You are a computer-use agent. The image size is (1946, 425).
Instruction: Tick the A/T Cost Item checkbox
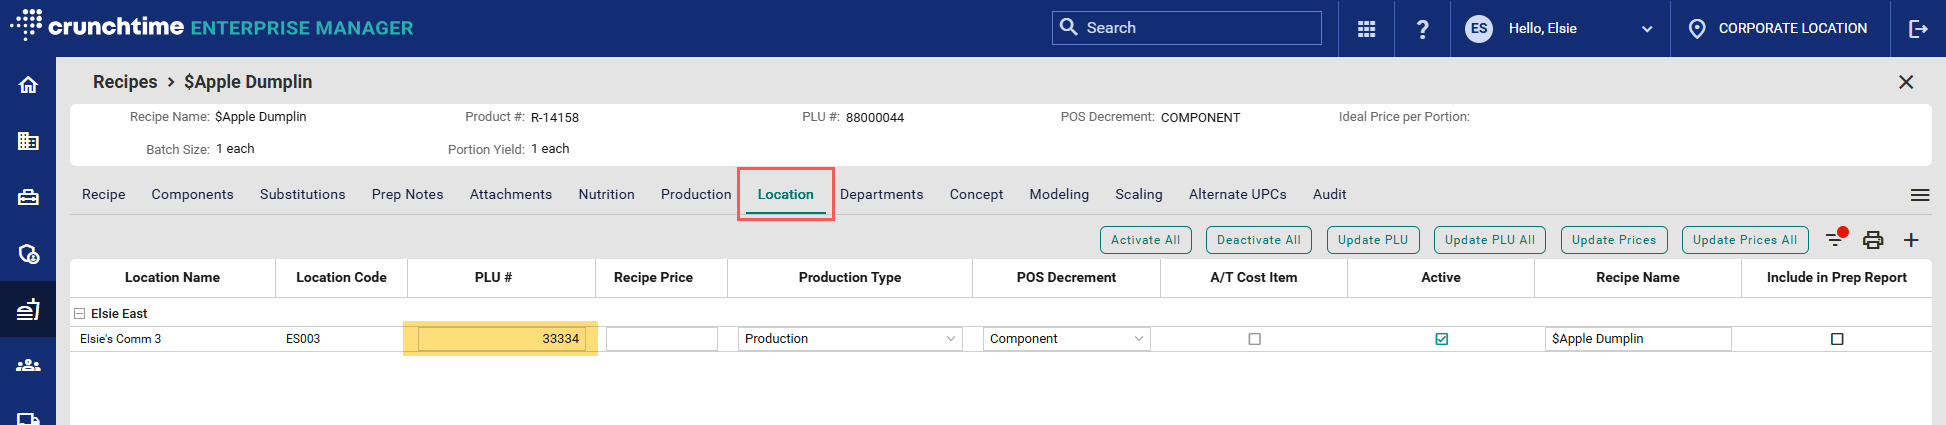(1254, 339)
